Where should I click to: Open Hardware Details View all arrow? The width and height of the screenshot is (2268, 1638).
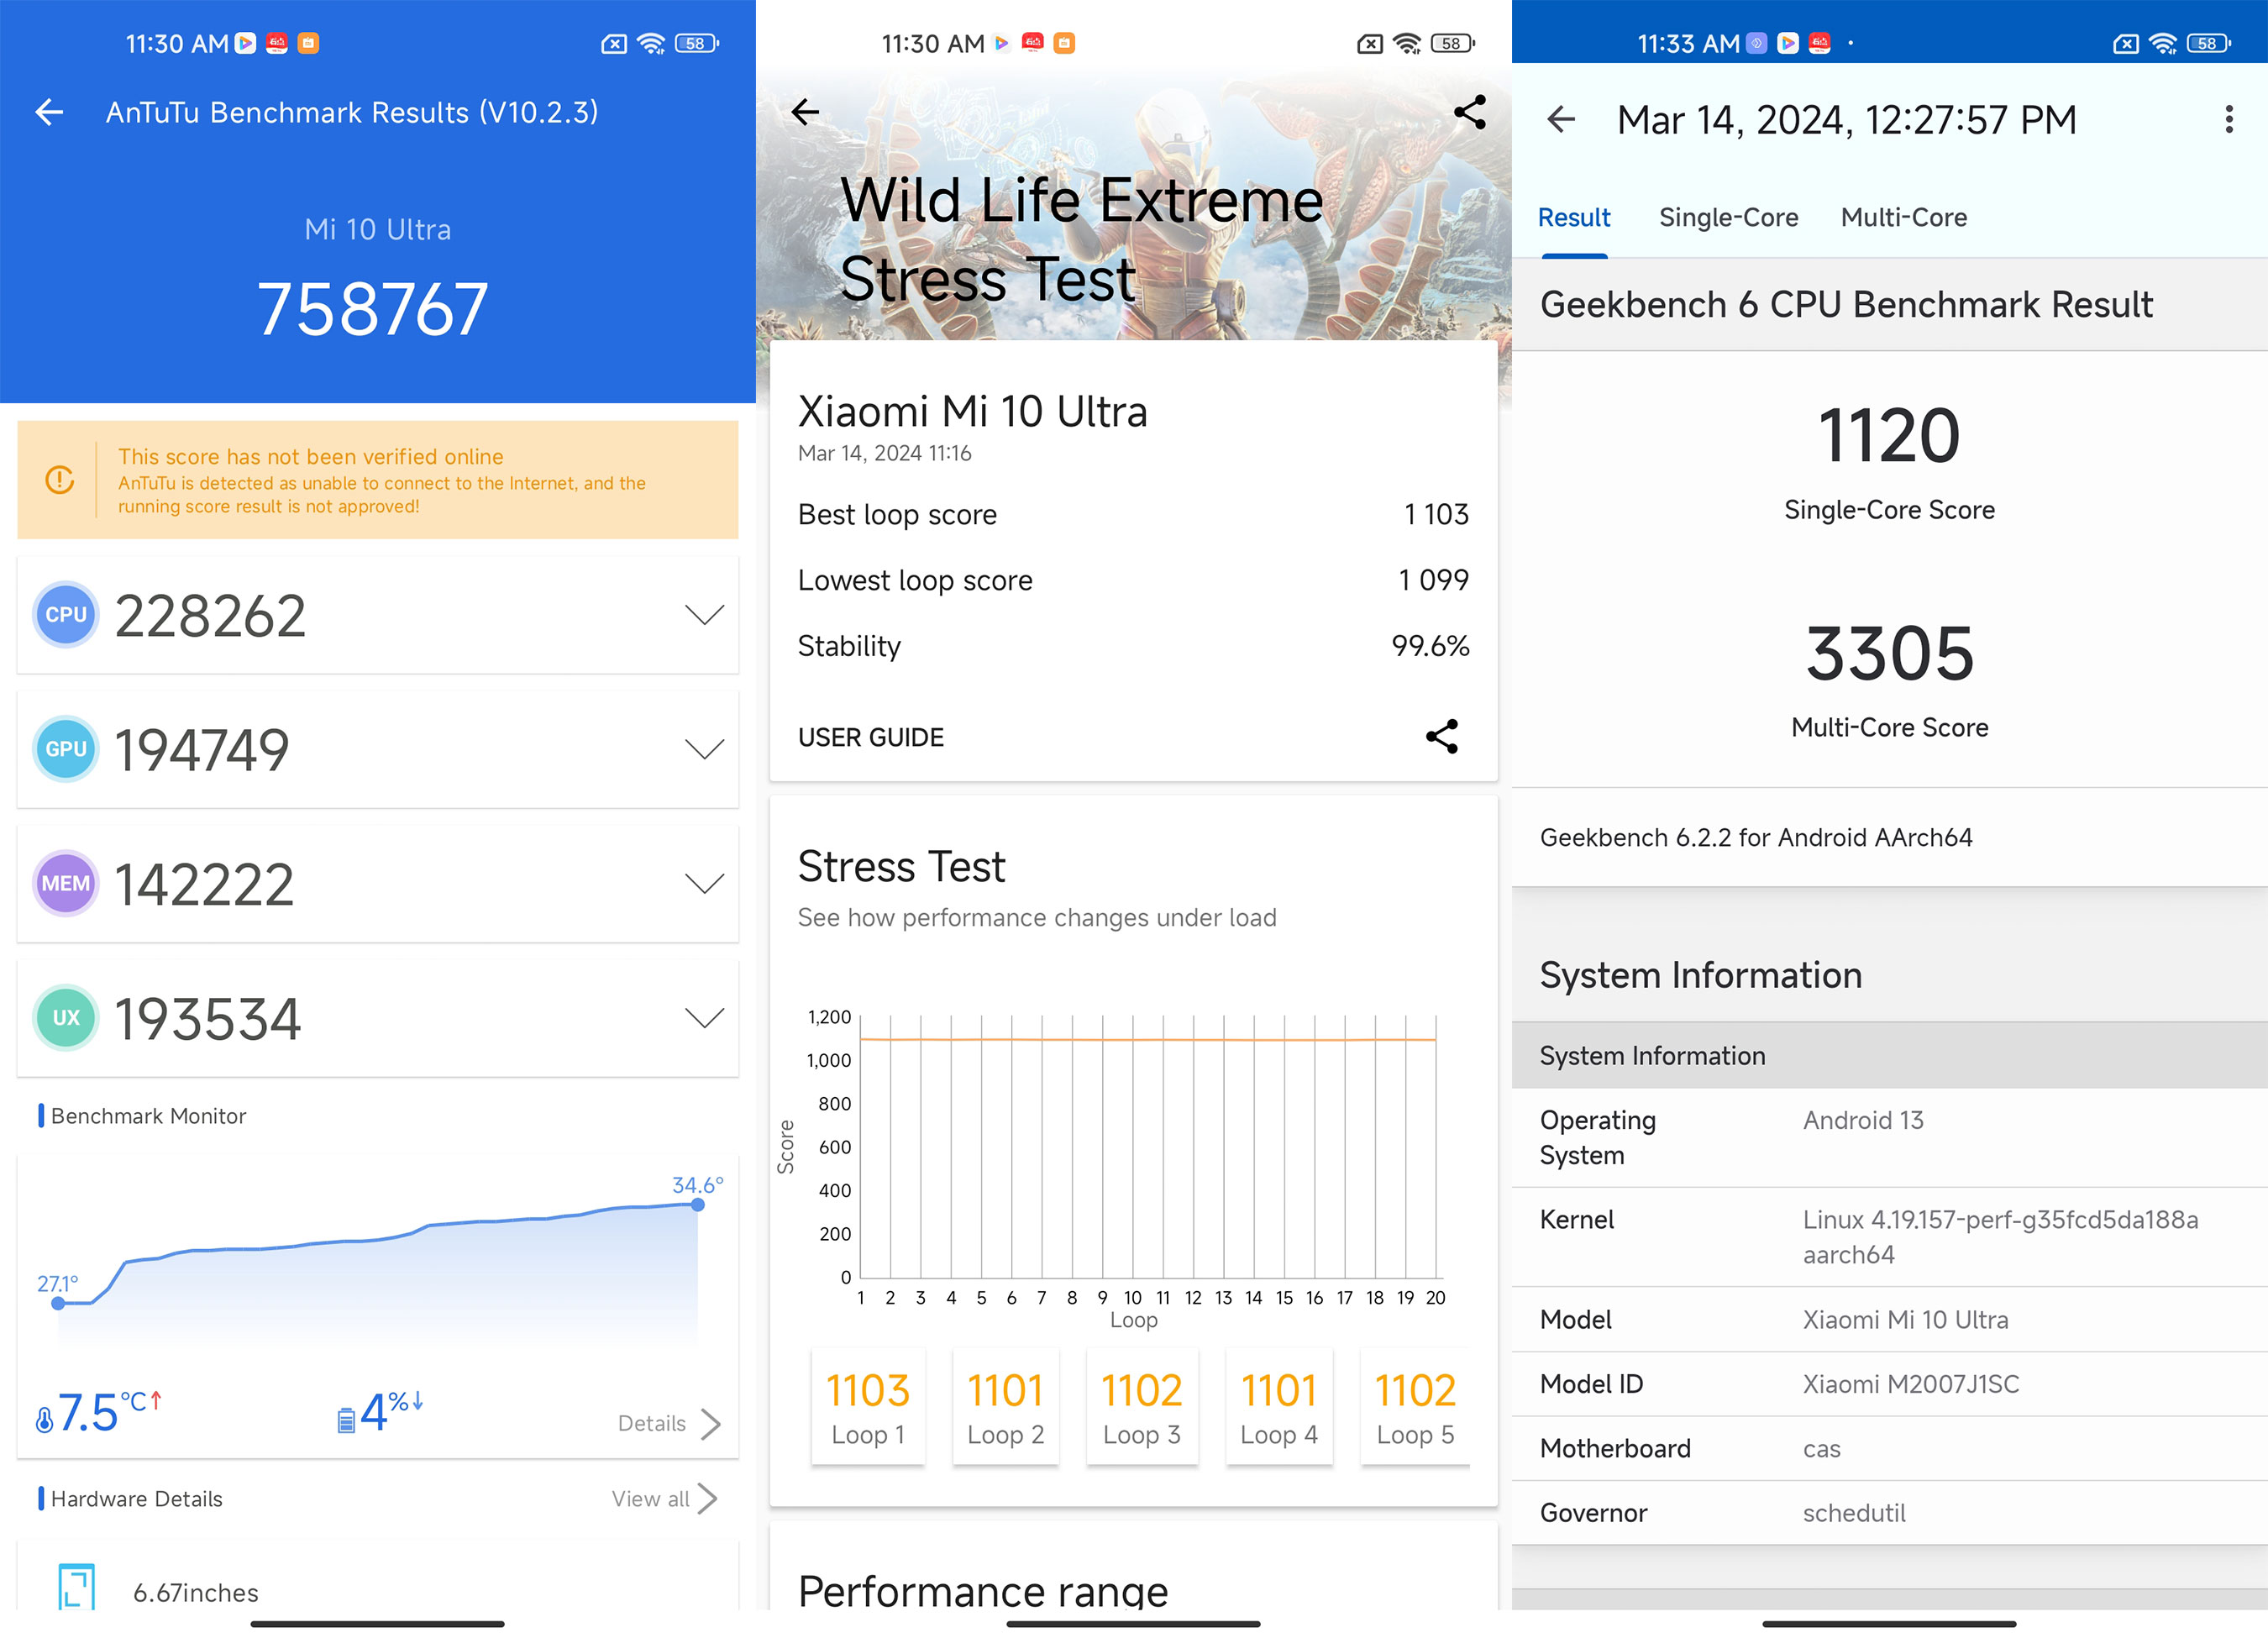coord(708,1499)
